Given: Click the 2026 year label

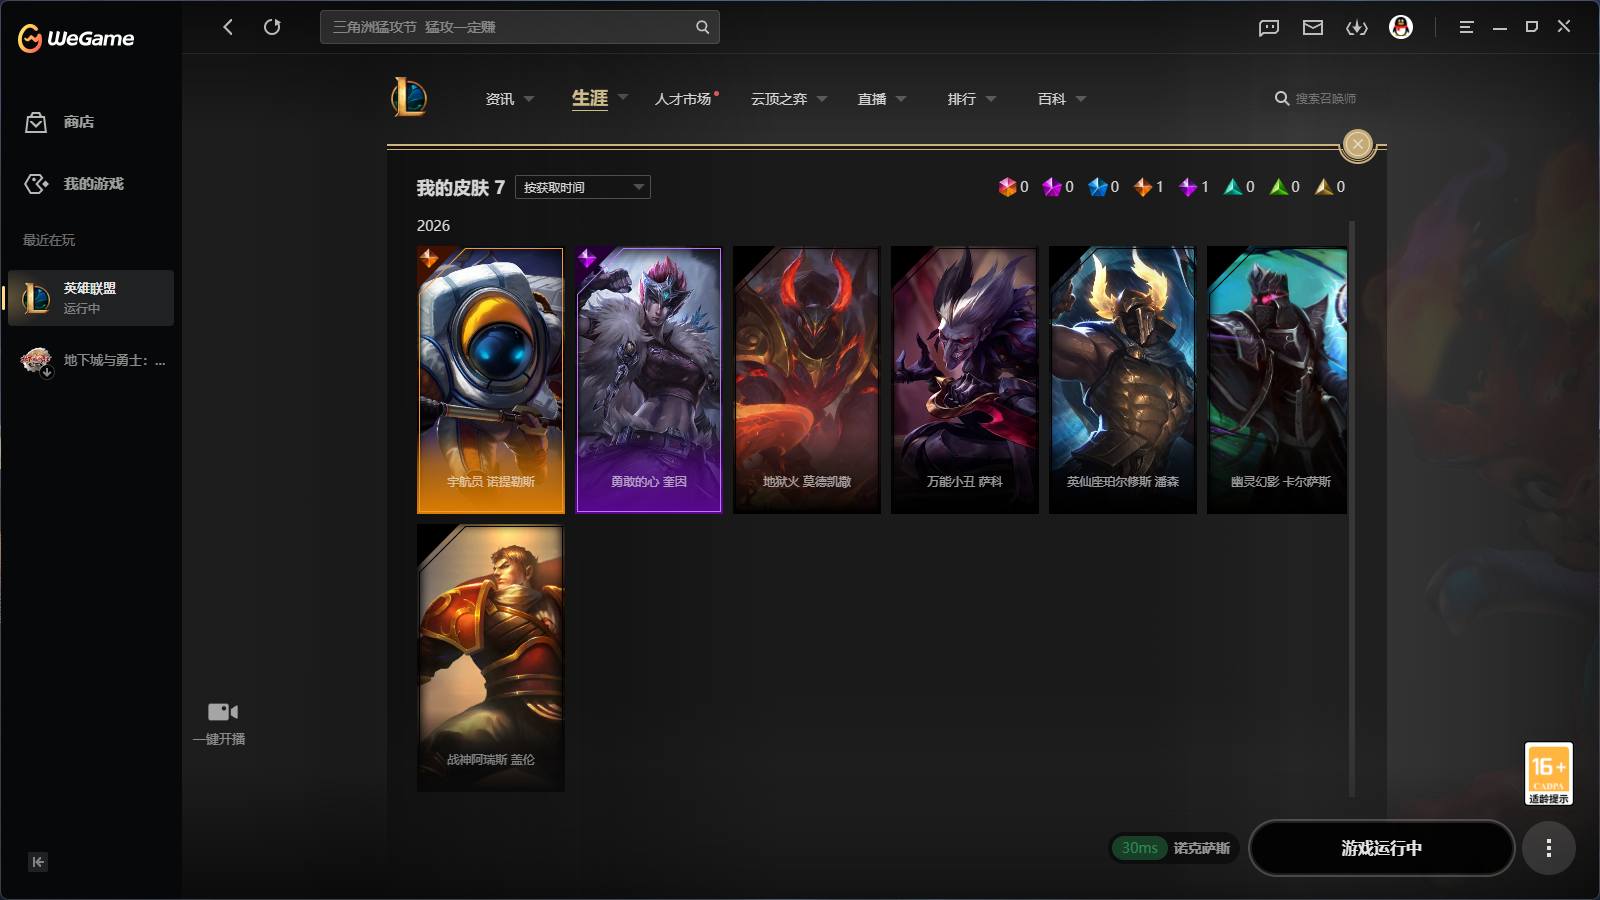Looking at the screenshot, I should (433, 226).
